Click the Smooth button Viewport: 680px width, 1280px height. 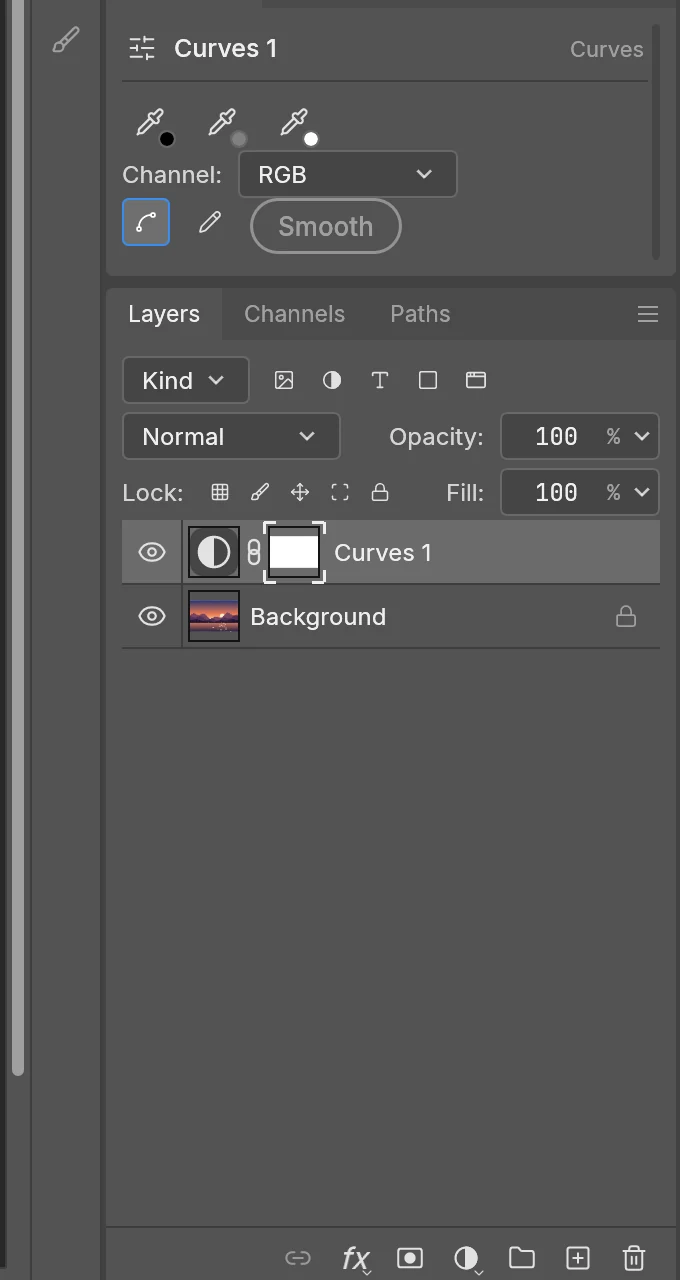click(326, 226)
